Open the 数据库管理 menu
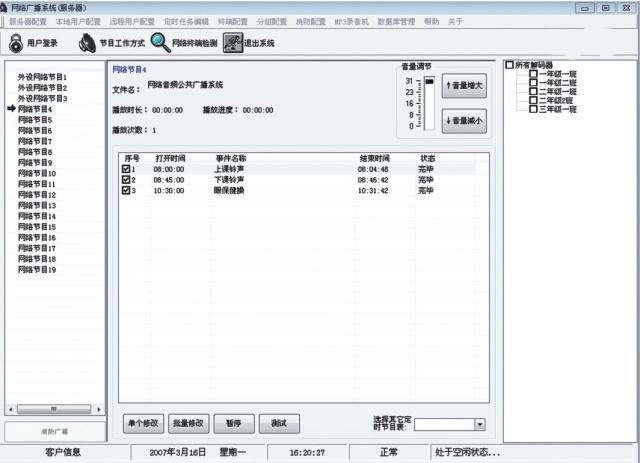 pyautogui.click(x=396, y=22)
